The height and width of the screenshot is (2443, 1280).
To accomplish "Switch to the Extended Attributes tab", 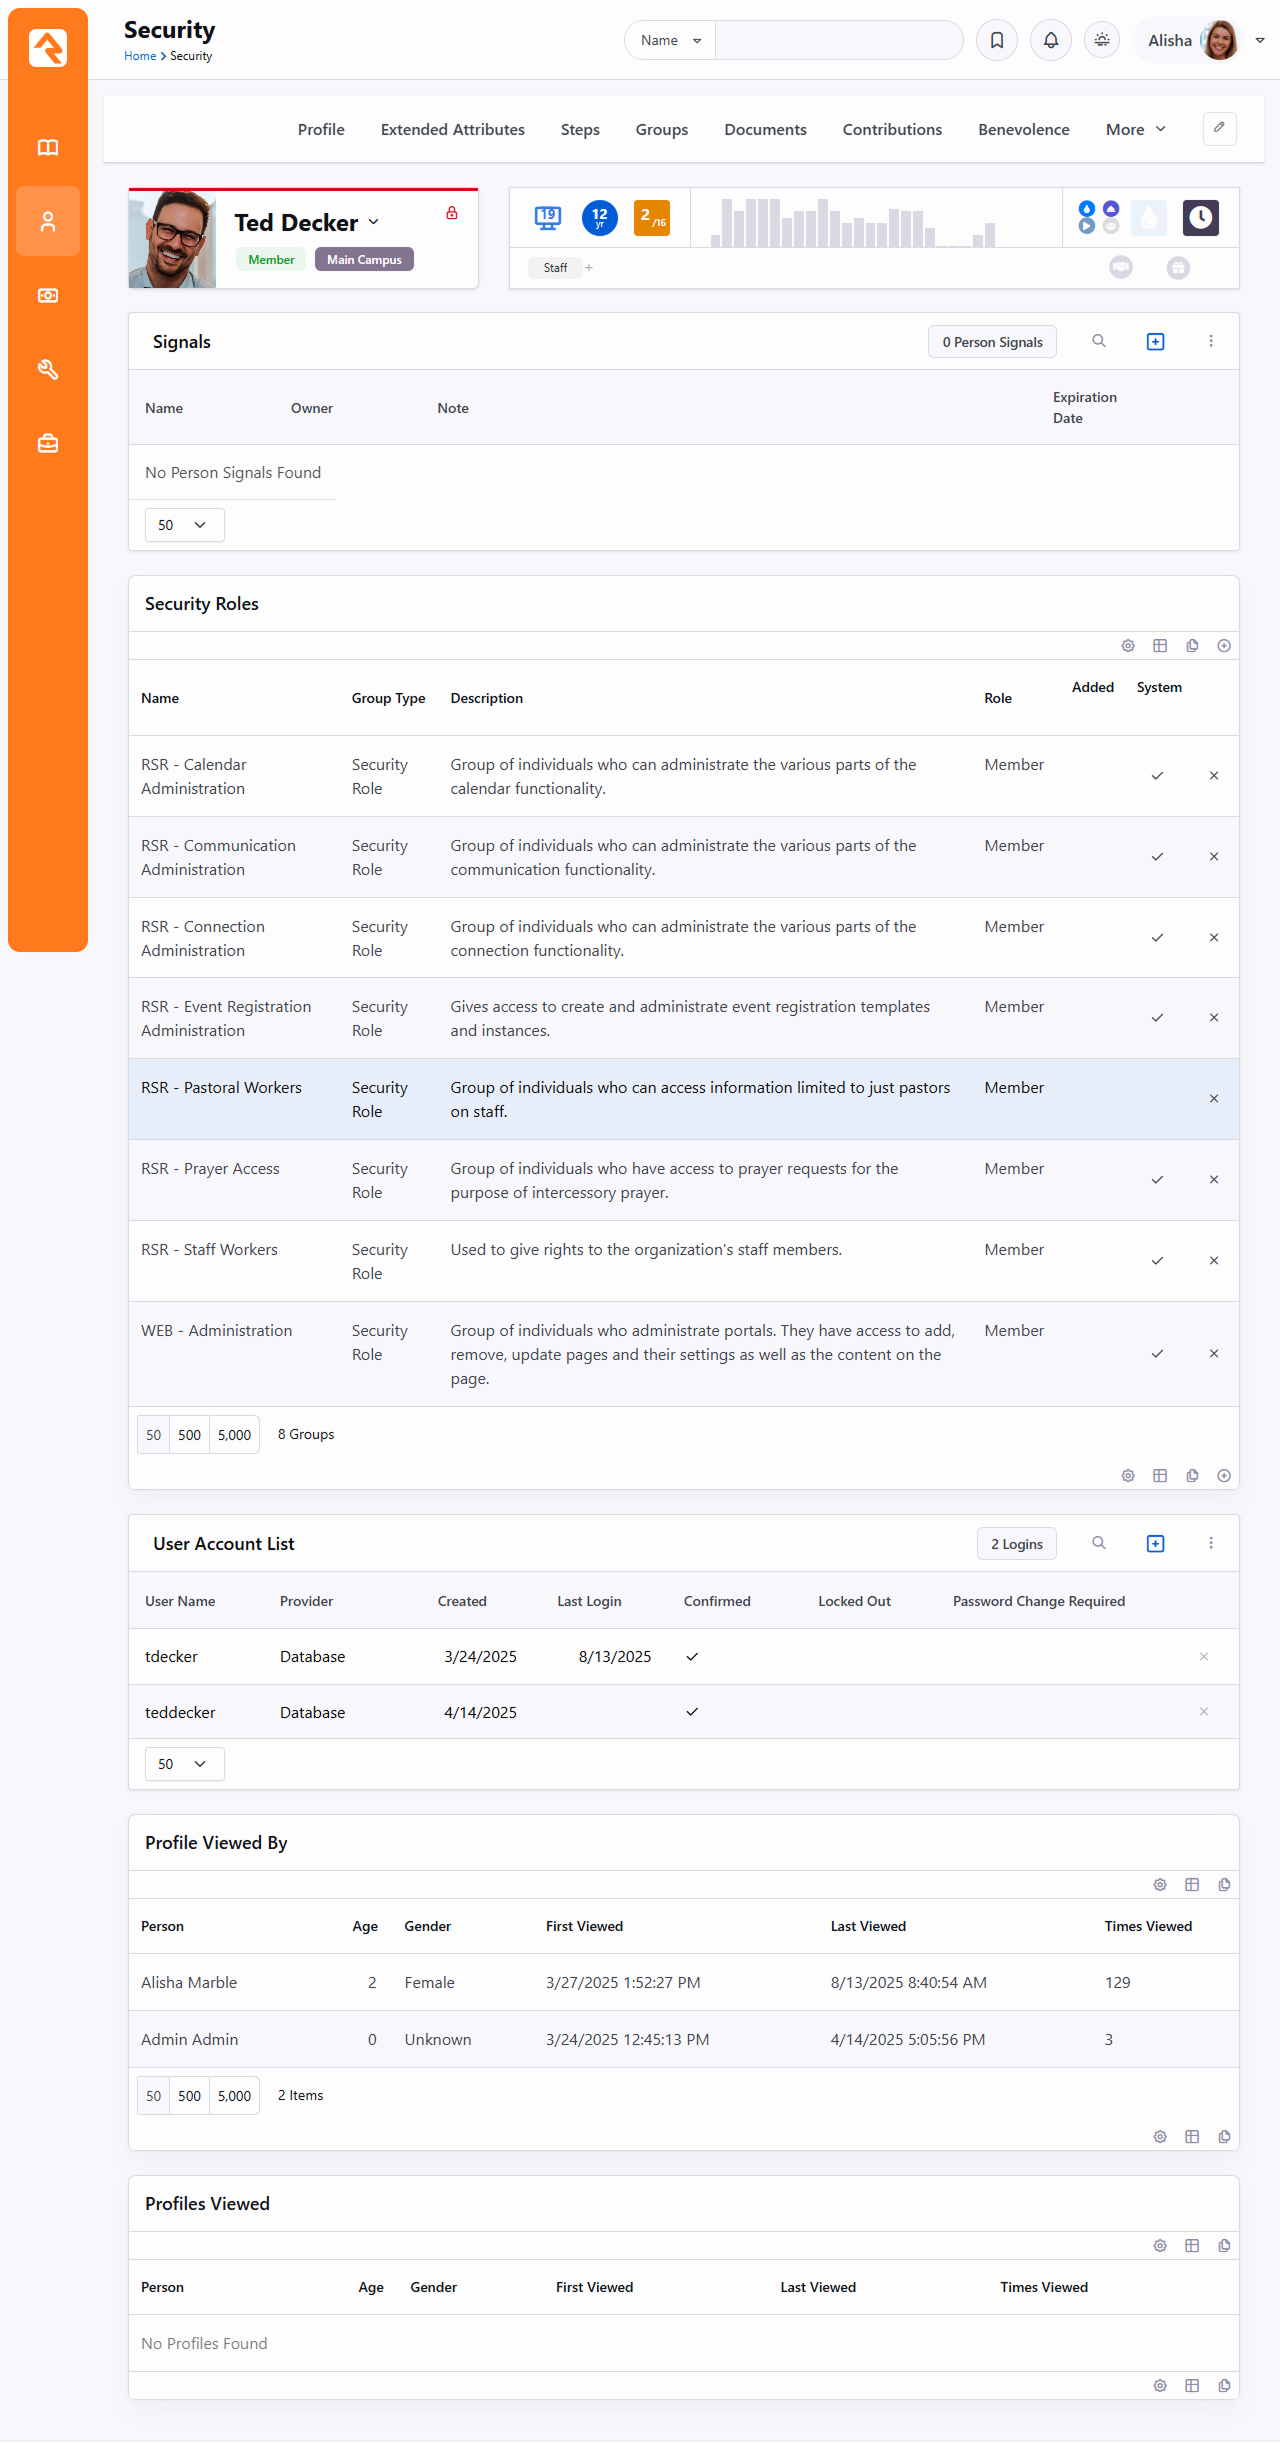I will tap(452, 129).
